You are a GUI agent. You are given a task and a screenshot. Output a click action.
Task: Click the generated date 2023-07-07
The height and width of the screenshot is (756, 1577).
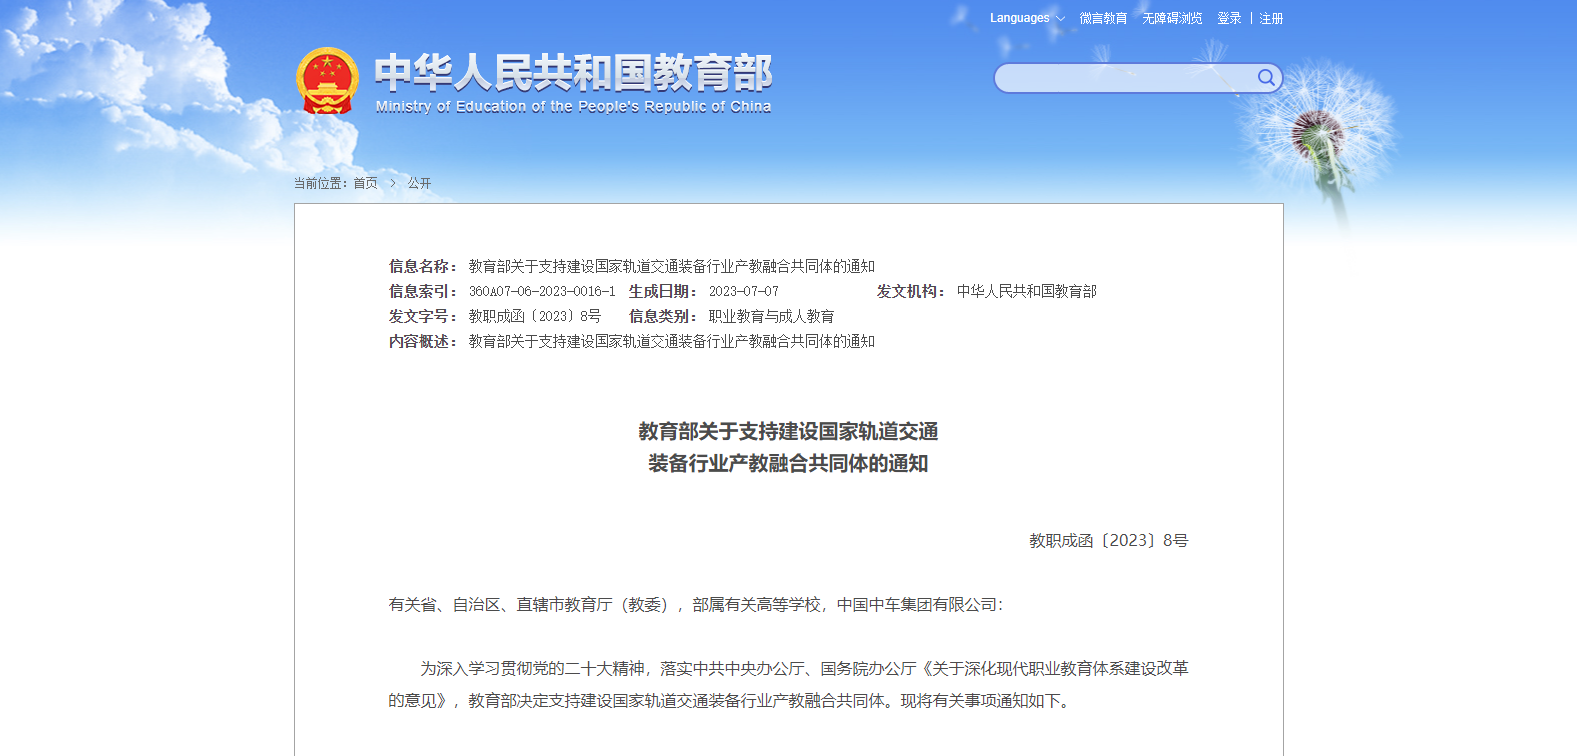pos(743,291)
